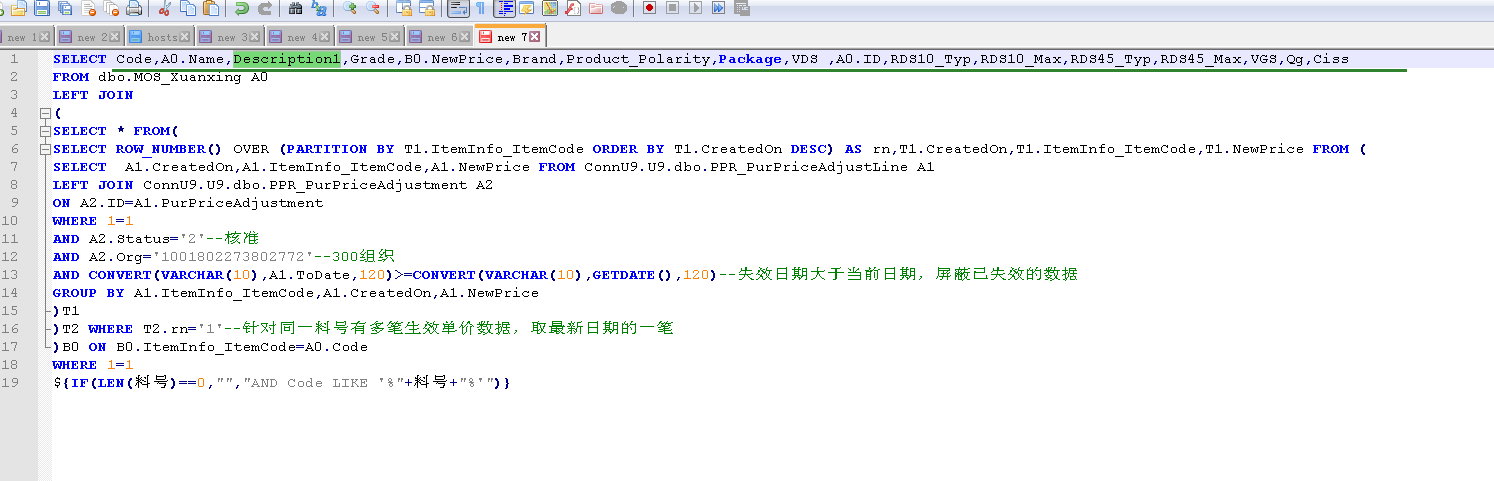Click the Undo arrow icon
1494x481 pixels.
242,8
